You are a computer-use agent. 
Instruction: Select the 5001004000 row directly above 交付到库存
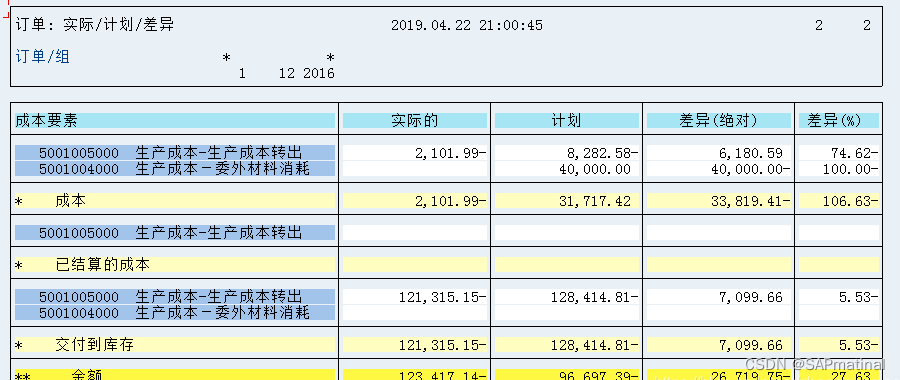(174, 313)
